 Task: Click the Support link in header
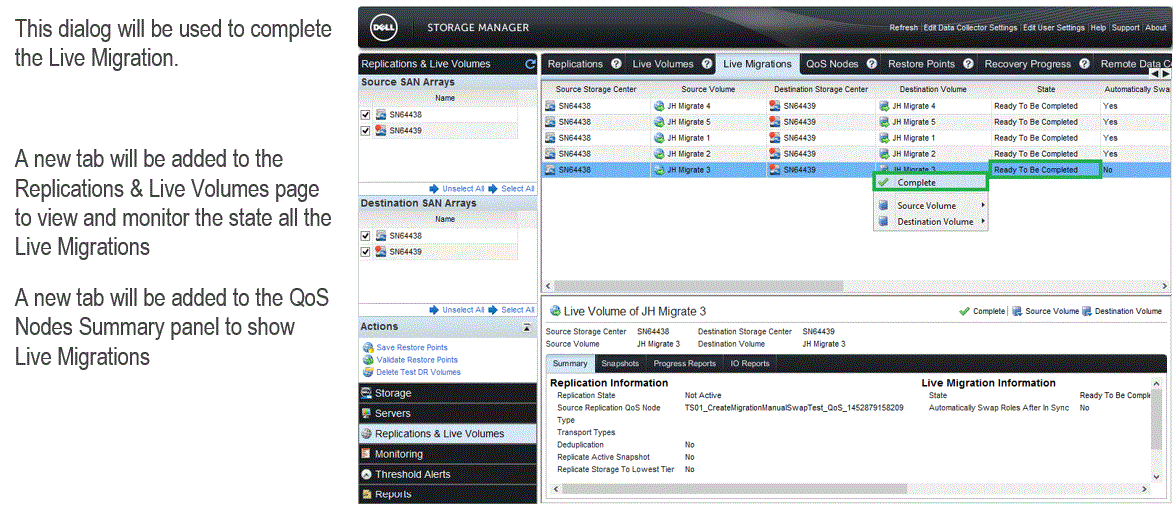point(1126,28)
